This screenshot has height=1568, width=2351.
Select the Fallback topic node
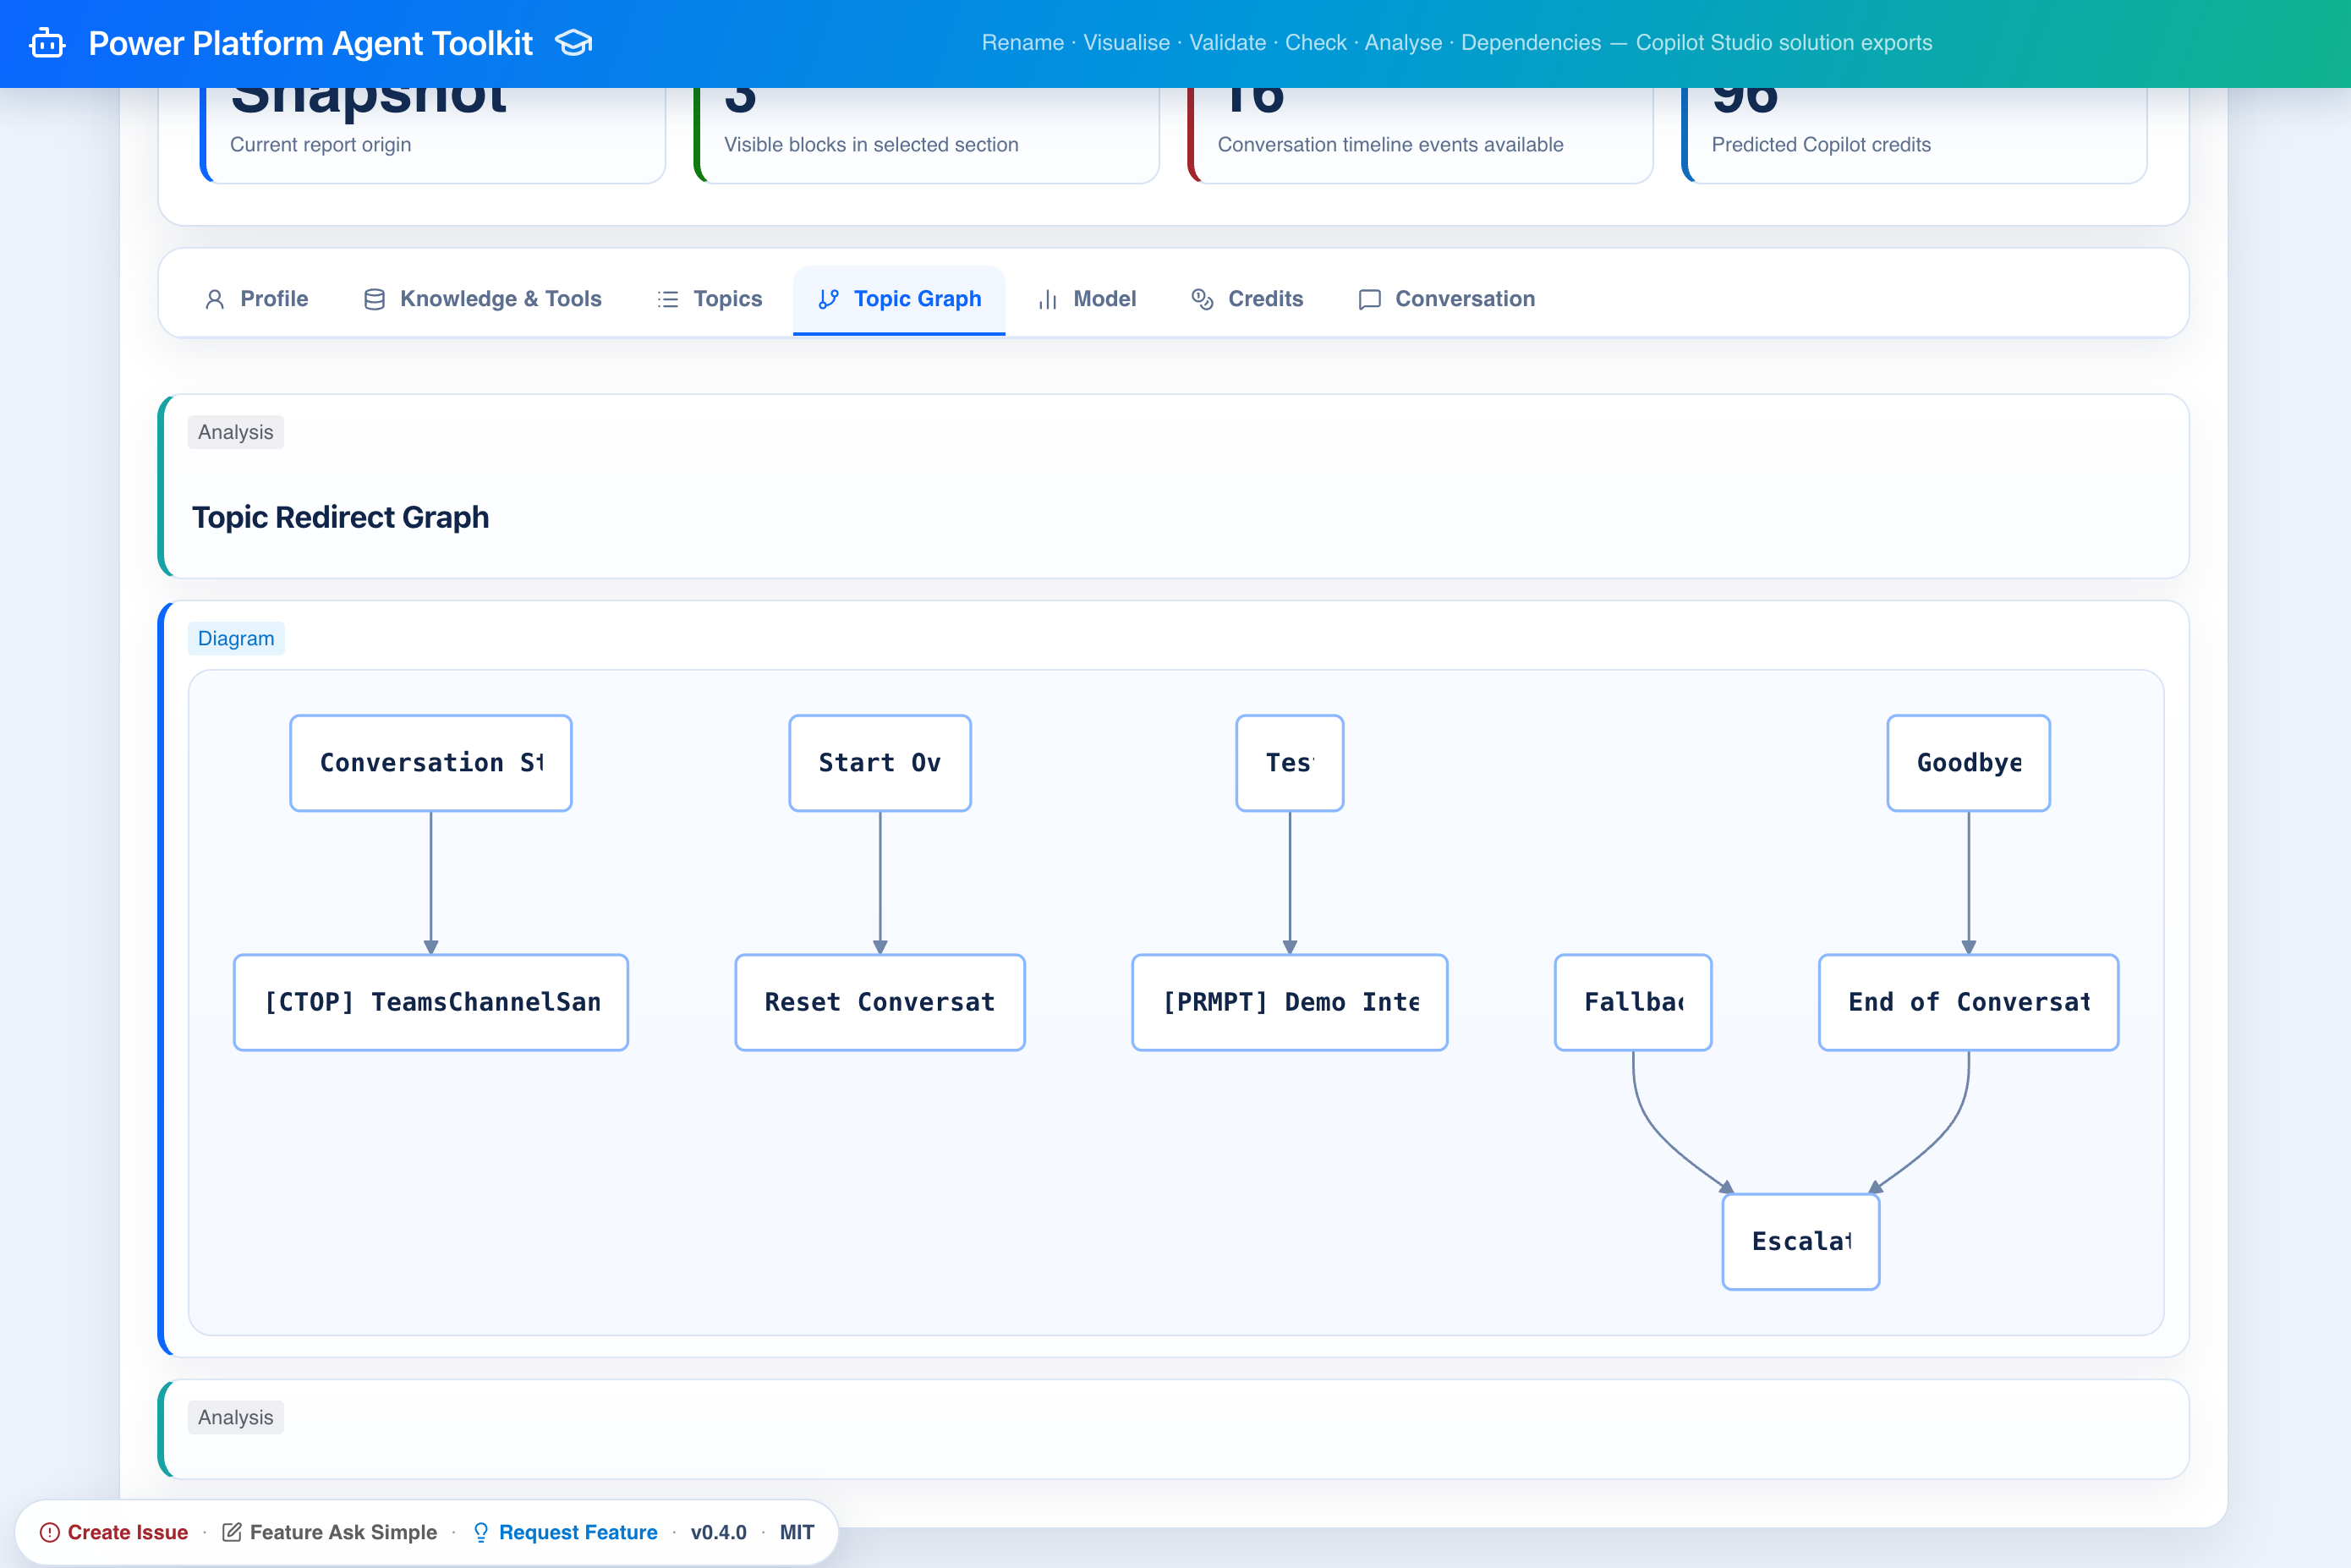[1632, 1002]
